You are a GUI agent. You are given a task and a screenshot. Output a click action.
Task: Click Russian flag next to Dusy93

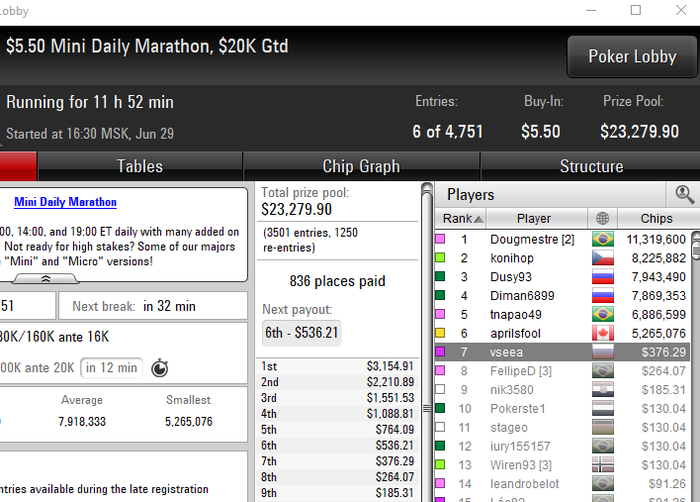[603, 277]
